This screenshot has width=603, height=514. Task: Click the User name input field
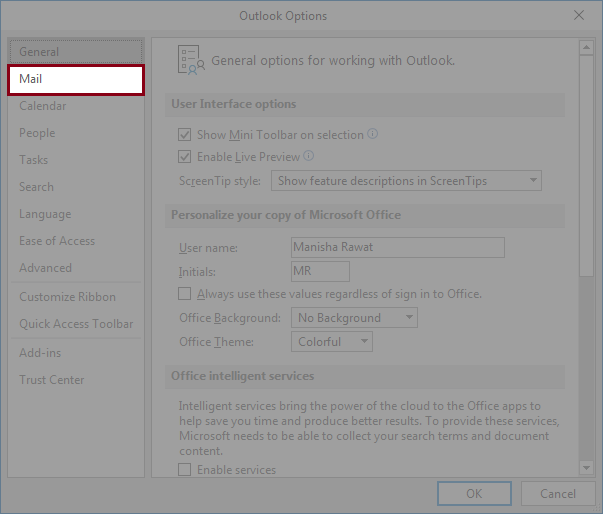click(398, 247)
